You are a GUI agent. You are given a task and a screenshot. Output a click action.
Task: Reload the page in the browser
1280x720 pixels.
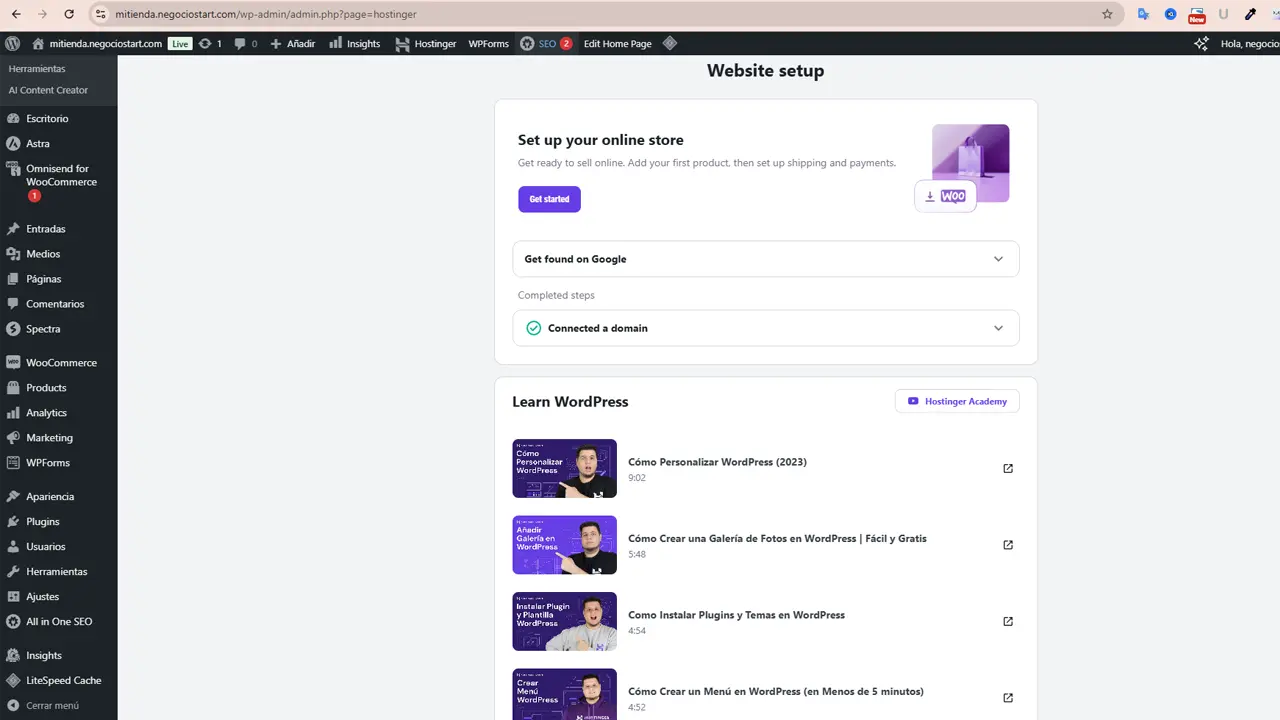point(68,14)
